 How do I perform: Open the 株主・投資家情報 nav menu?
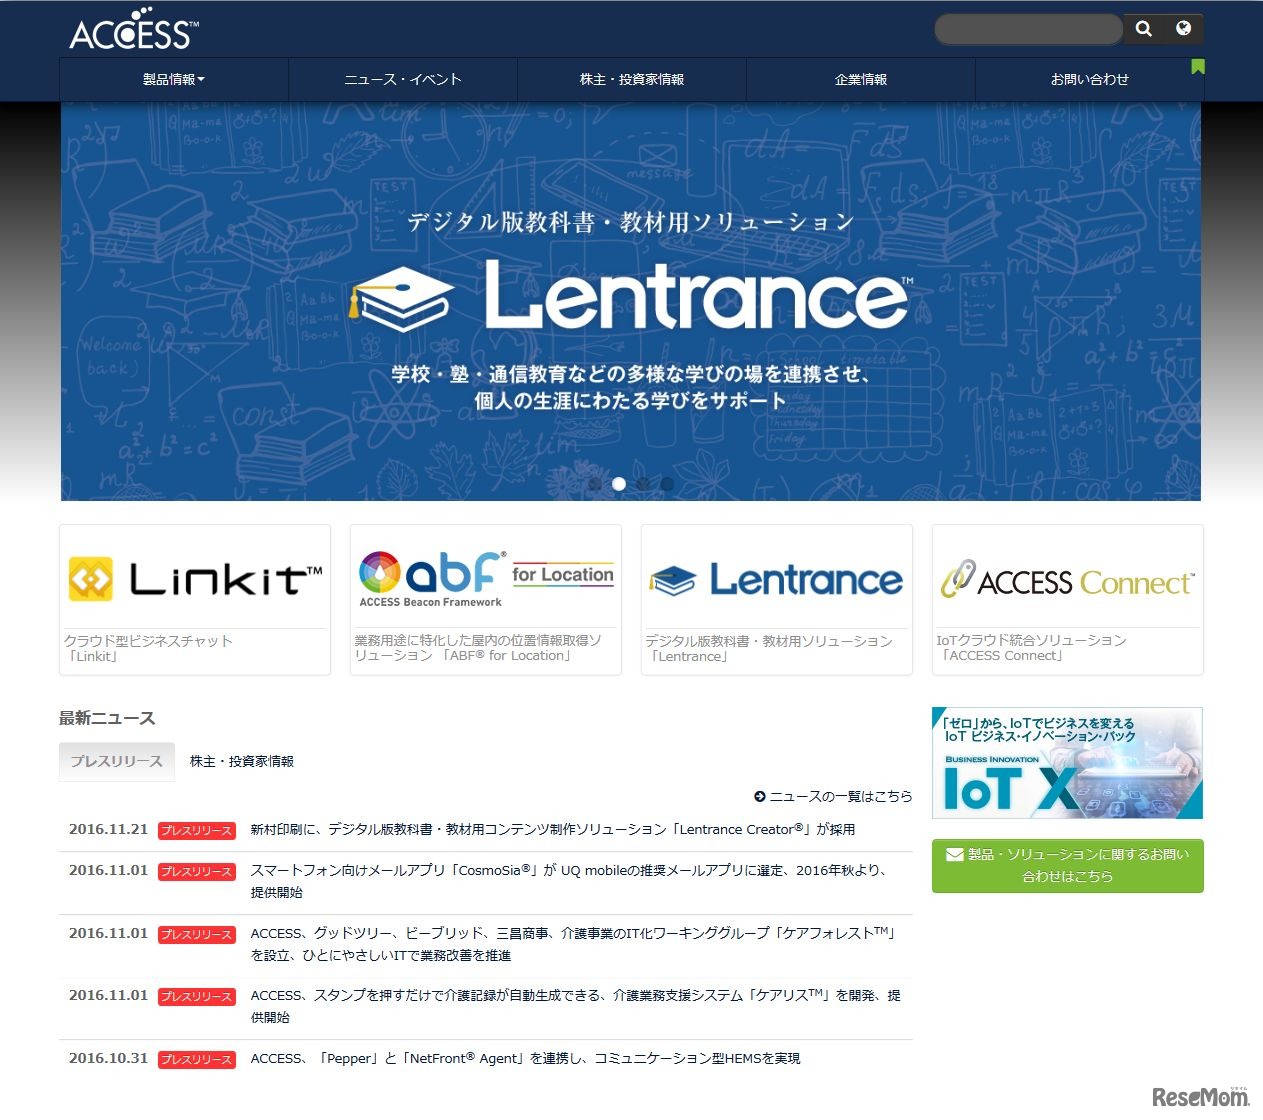(x=632, y=79)
